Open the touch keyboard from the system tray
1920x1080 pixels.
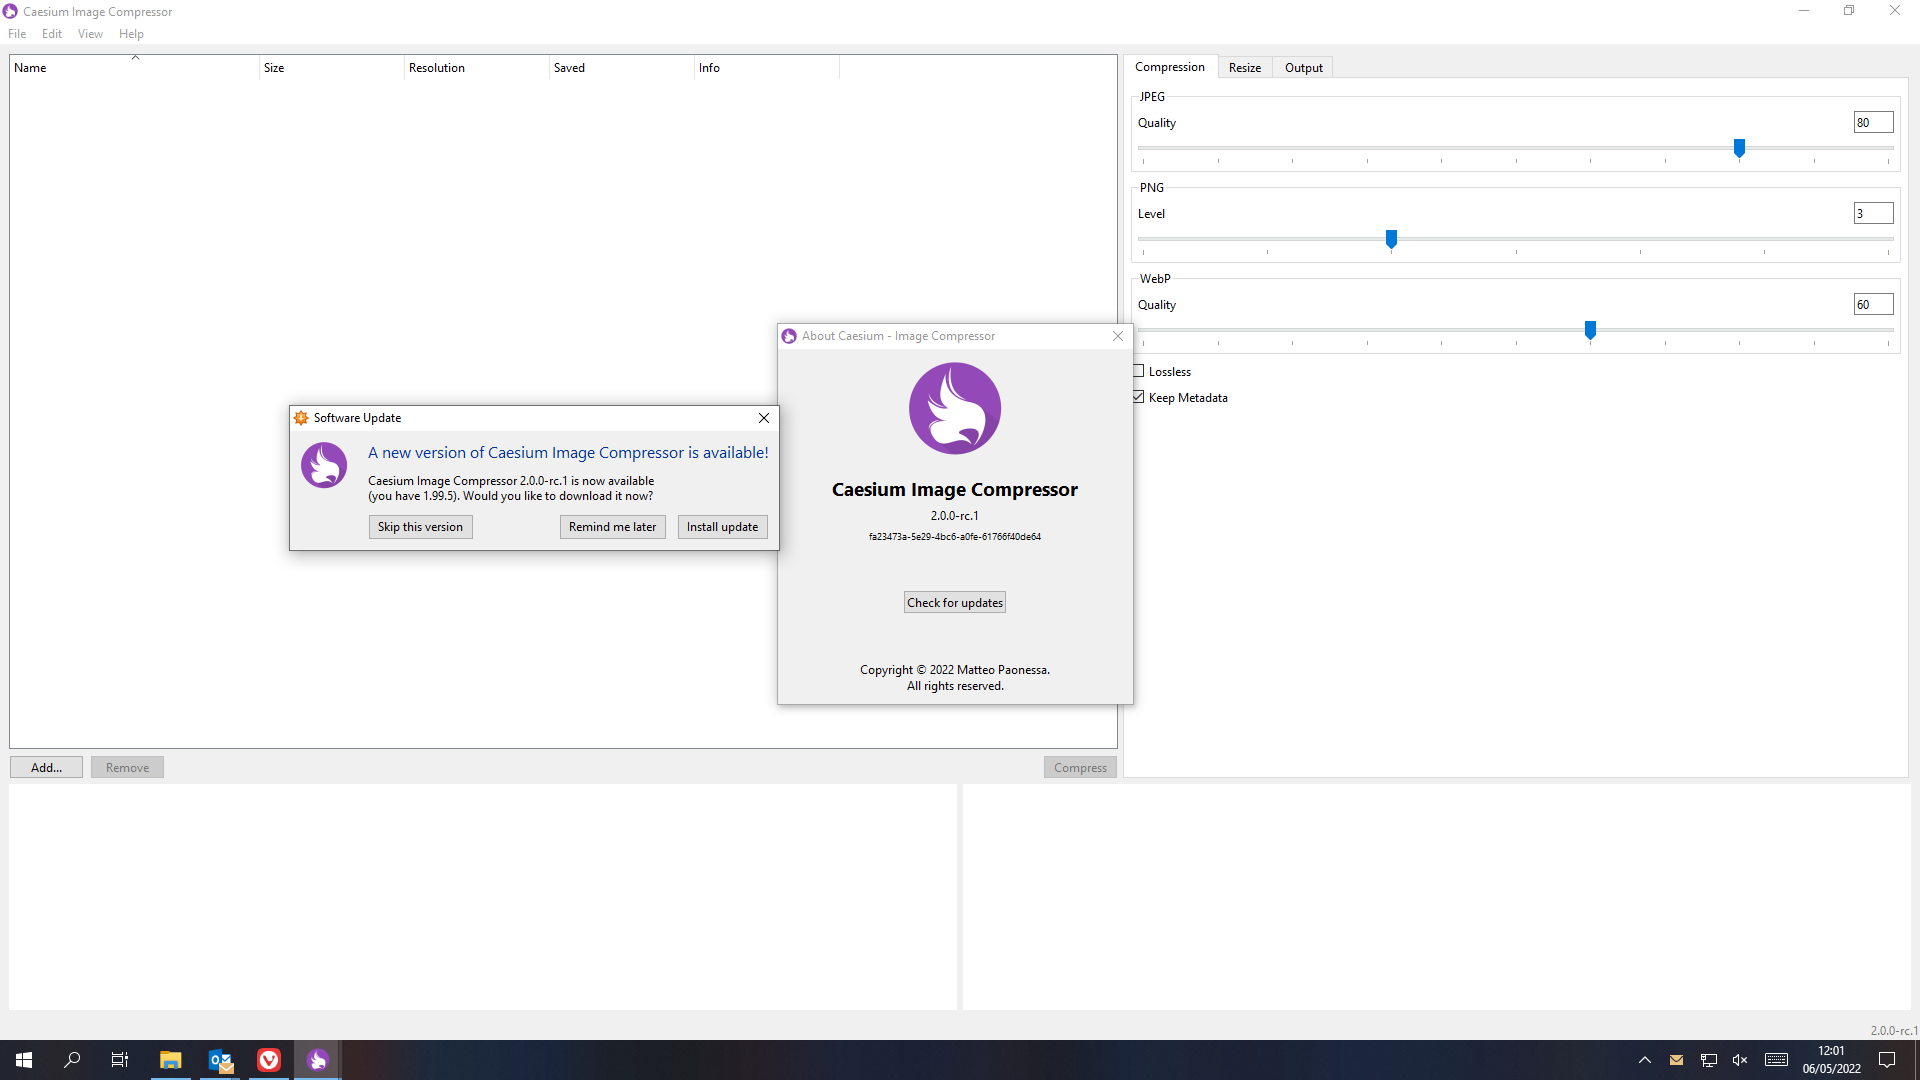(1776, 1059)
